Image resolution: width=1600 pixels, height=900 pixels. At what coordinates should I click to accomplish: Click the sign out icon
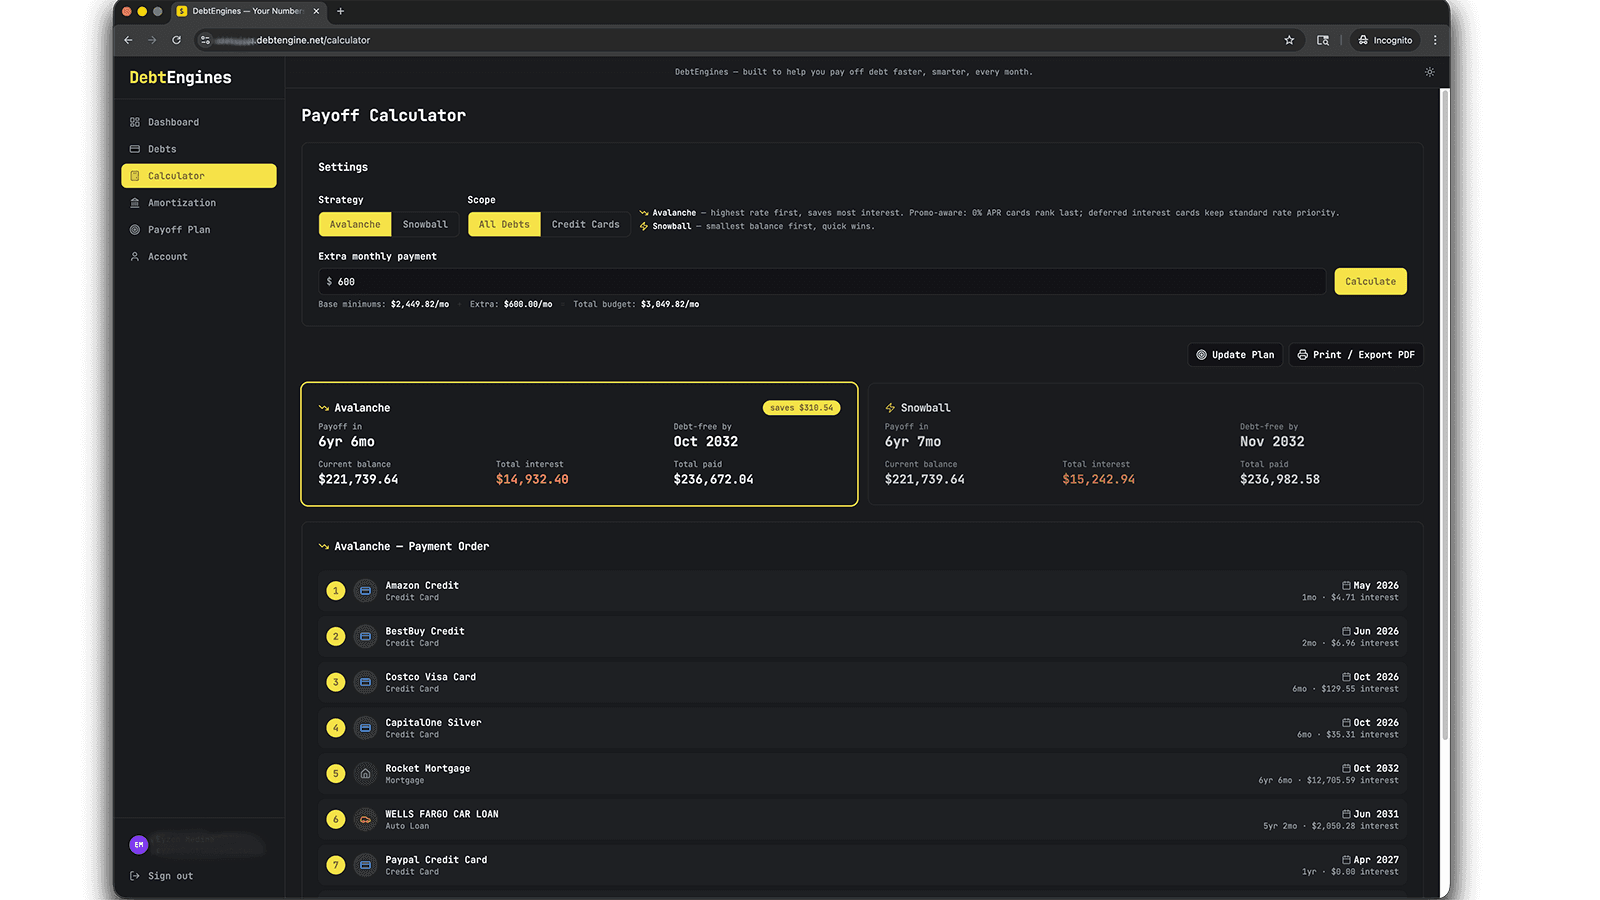coord(133,875)
